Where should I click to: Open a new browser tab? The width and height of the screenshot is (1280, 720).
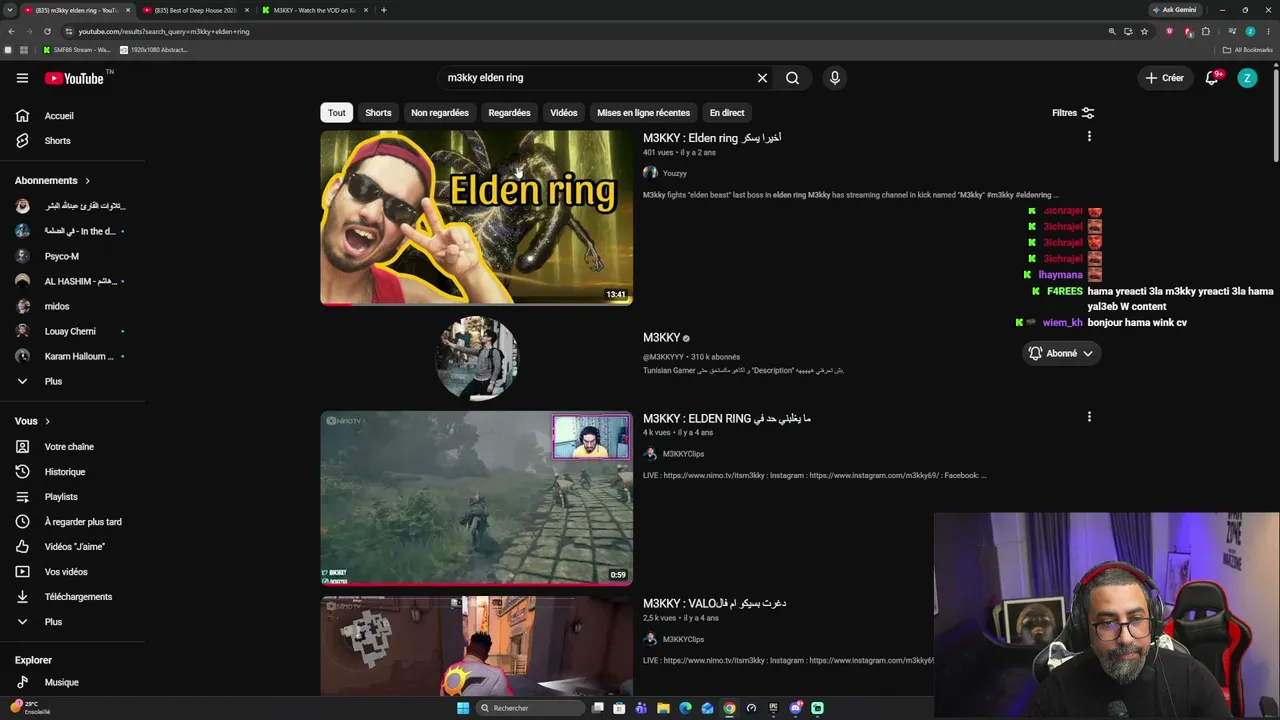(384, 10)
